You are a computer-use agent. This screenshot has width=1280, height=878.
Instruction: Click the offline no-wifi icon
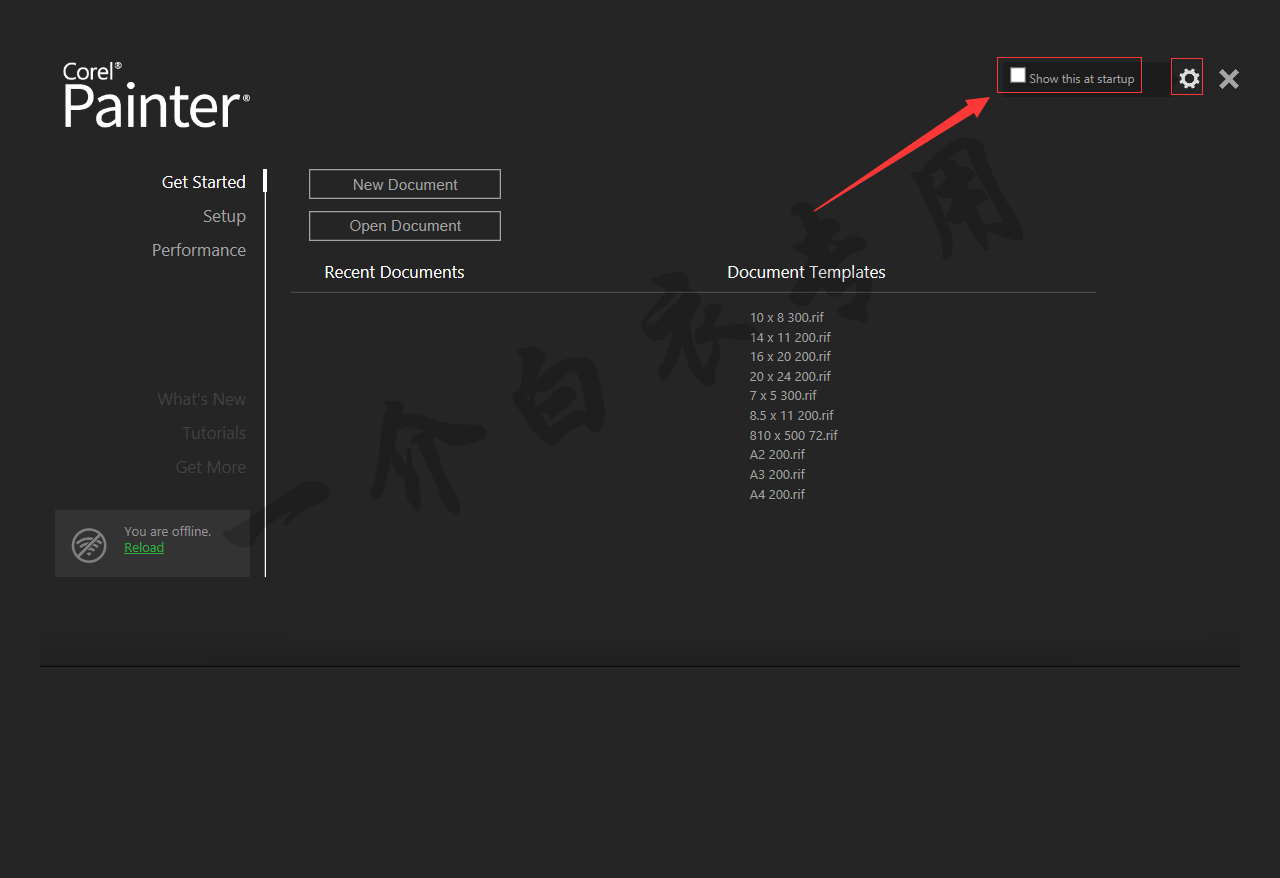tap(89, 545)
